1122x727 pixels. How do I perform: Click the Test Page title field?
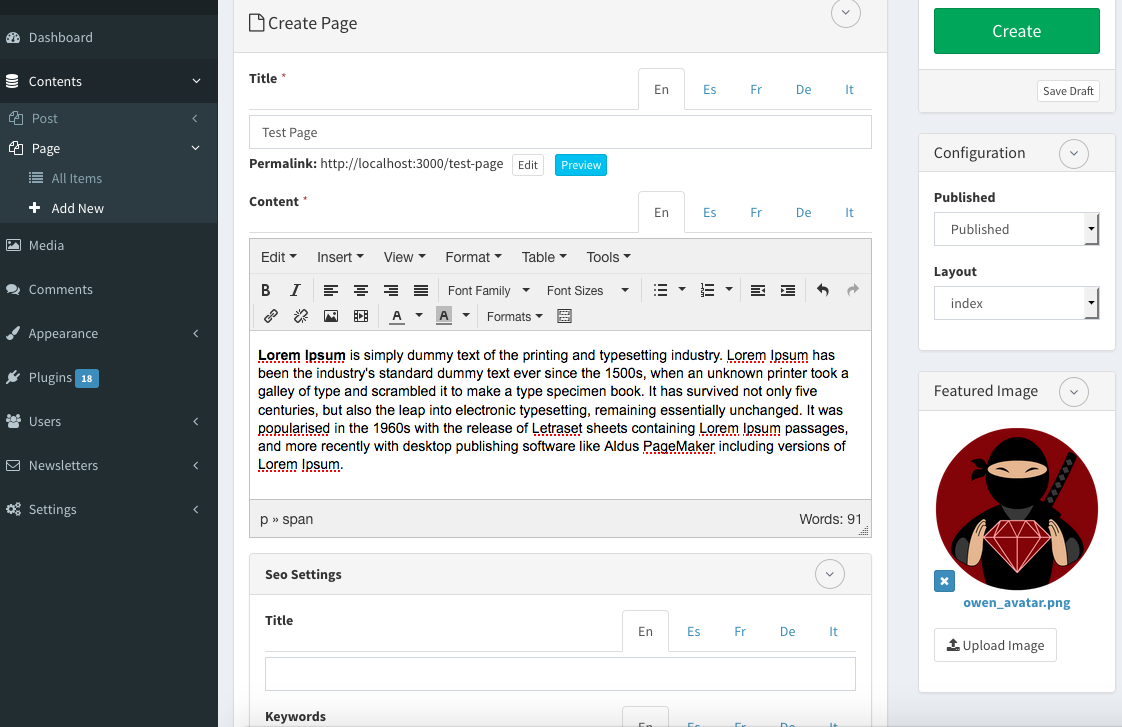tap(560, 132)
